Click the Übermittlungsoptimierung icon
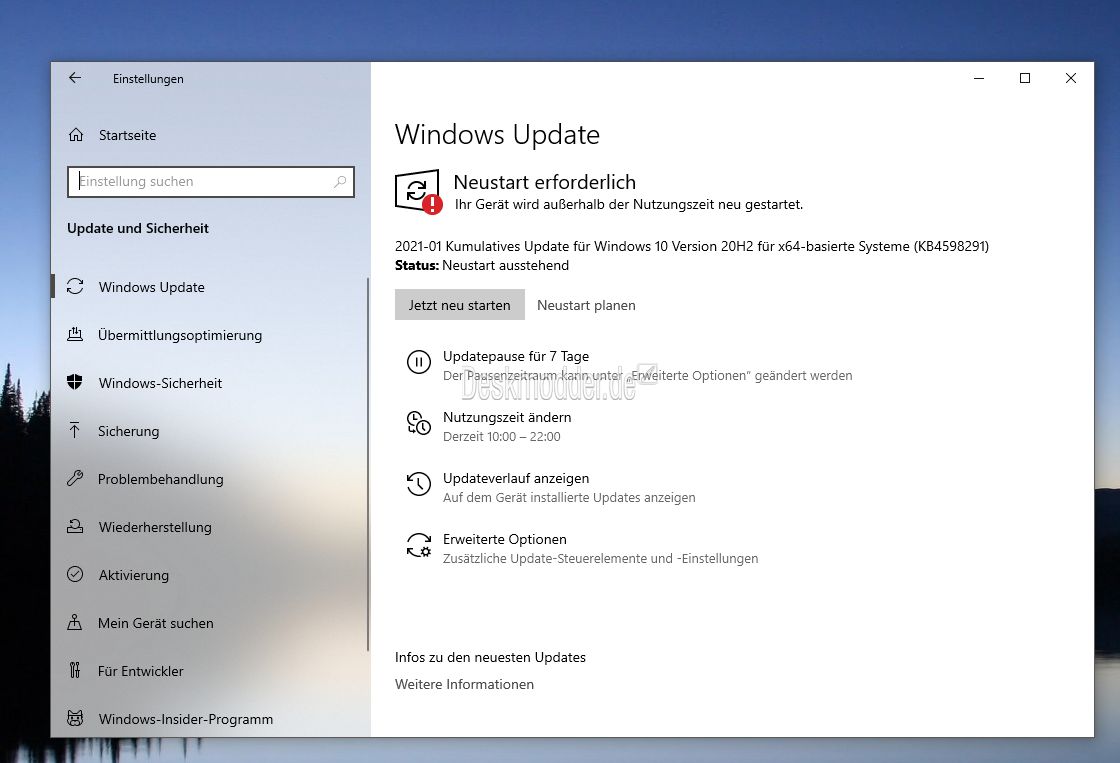 [75, 334]
